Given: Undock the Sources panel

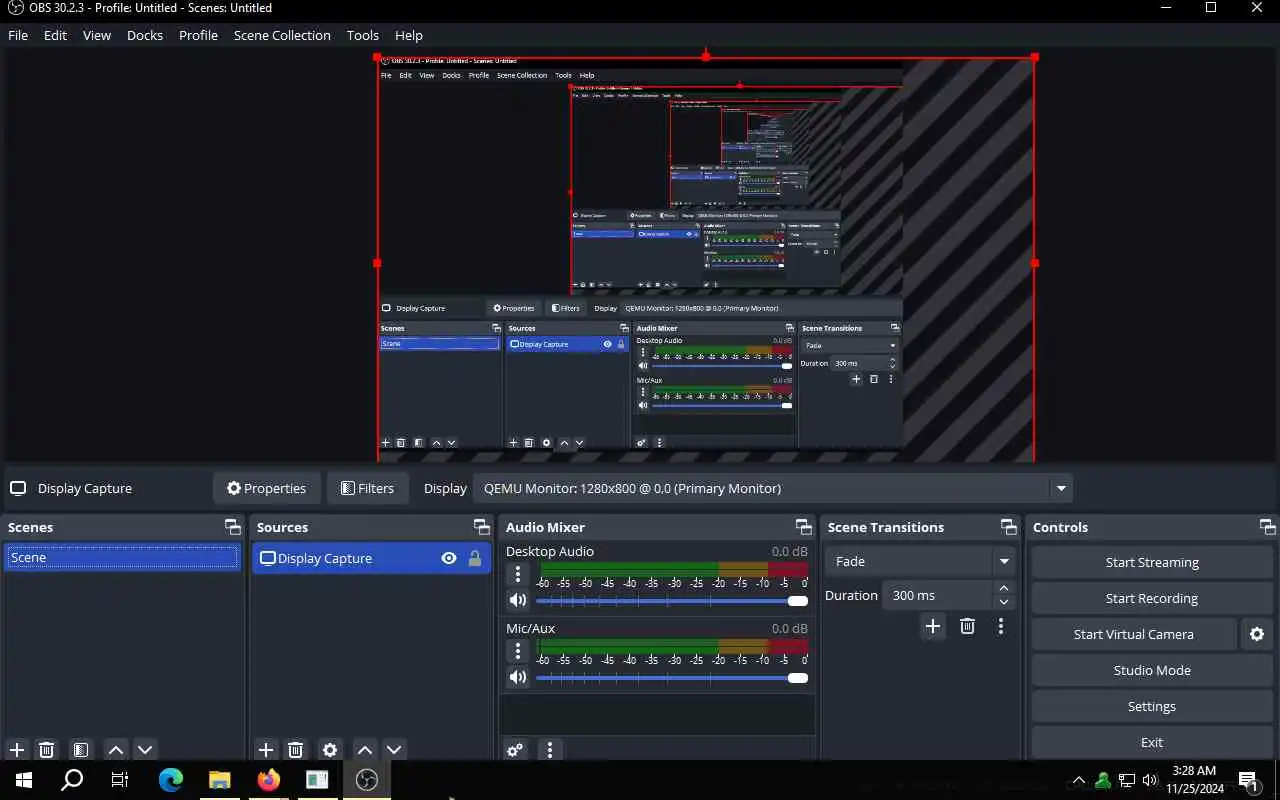Looking at the screenshot, I should 481,527.
